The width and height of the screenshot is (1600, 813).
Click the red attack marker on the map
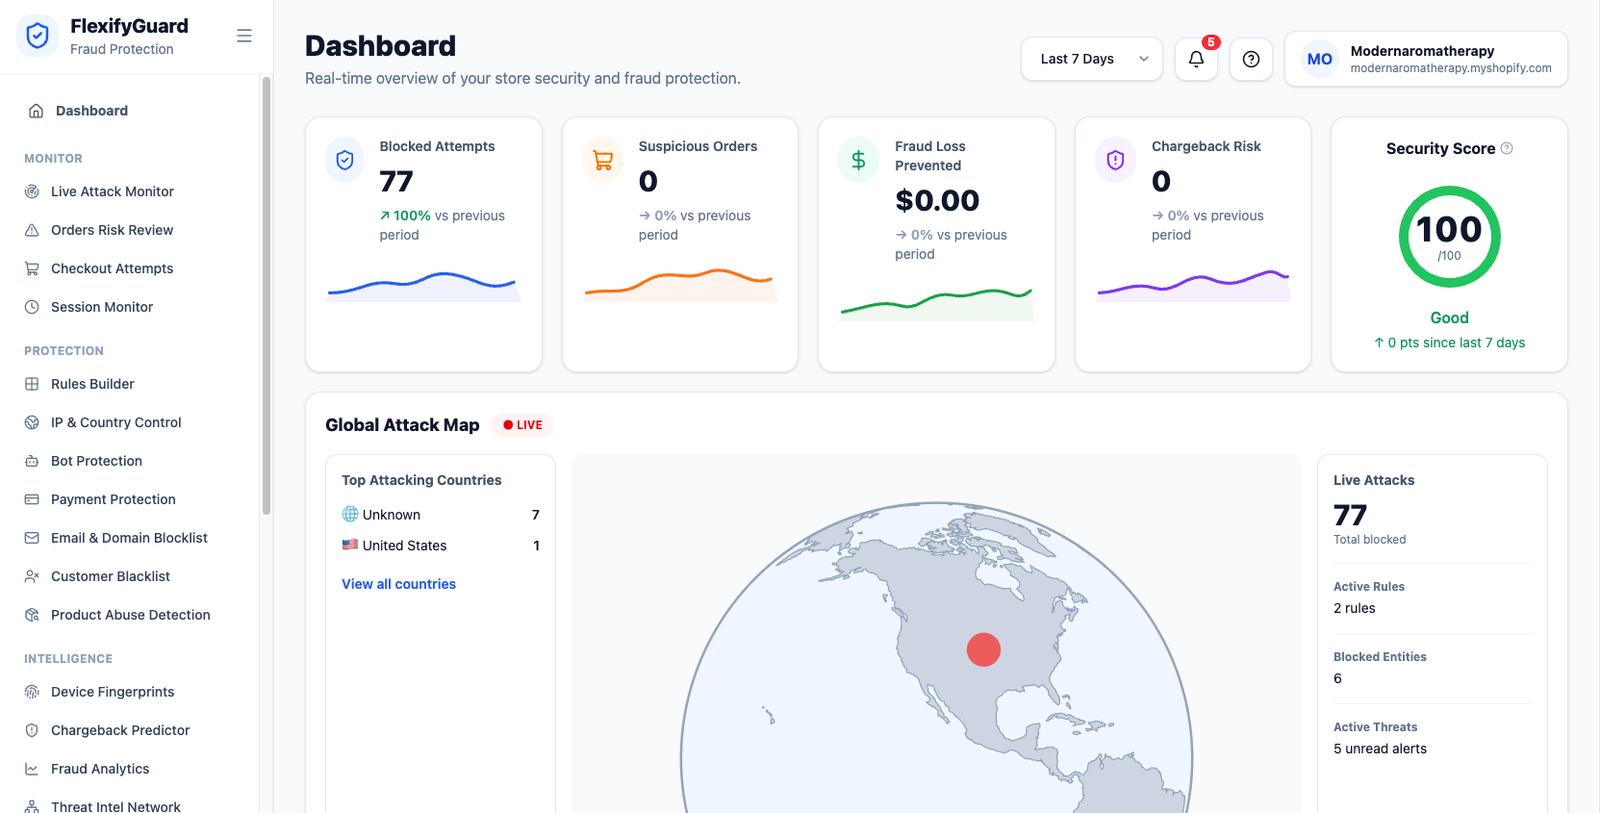[984, 650]
